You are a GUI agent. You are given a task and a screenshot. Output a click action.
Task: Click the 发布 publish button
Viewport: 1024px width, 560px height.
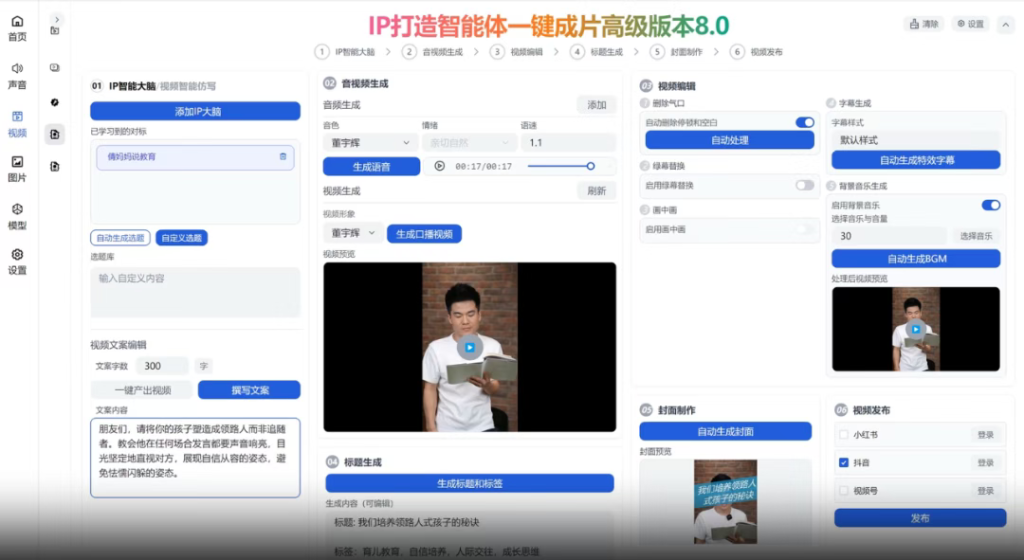920,518
